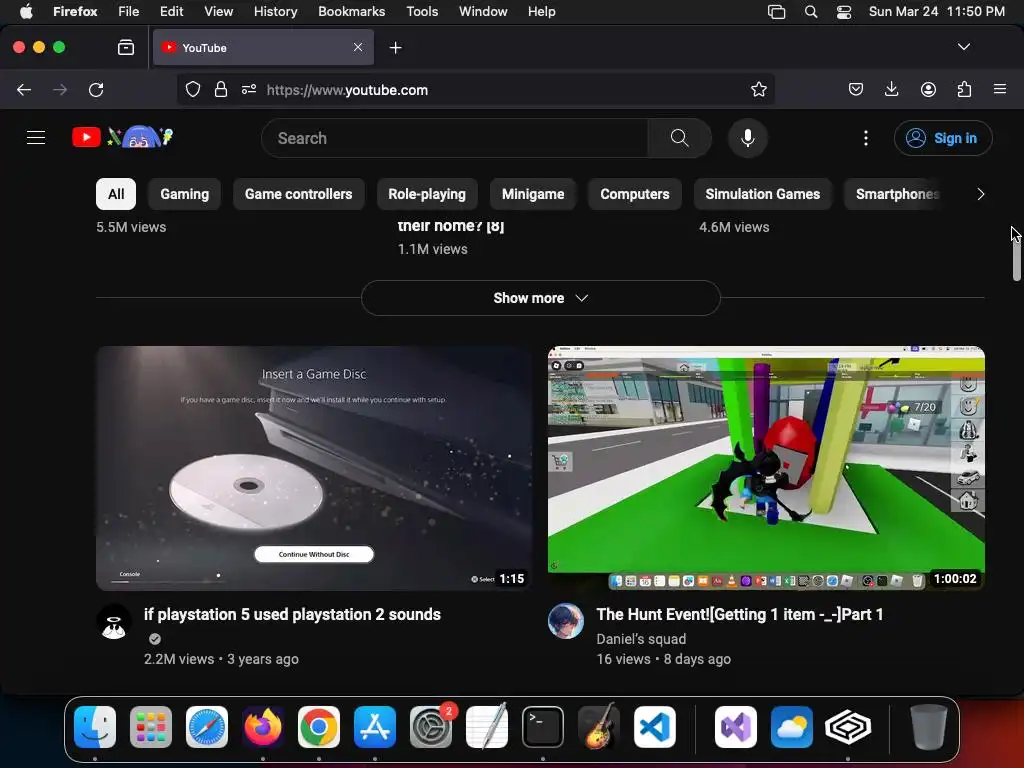Viewport: 1024px width, 768px height.
Task: Launch Visual Studio Code from Dock
Action: [x=654, y=727]
